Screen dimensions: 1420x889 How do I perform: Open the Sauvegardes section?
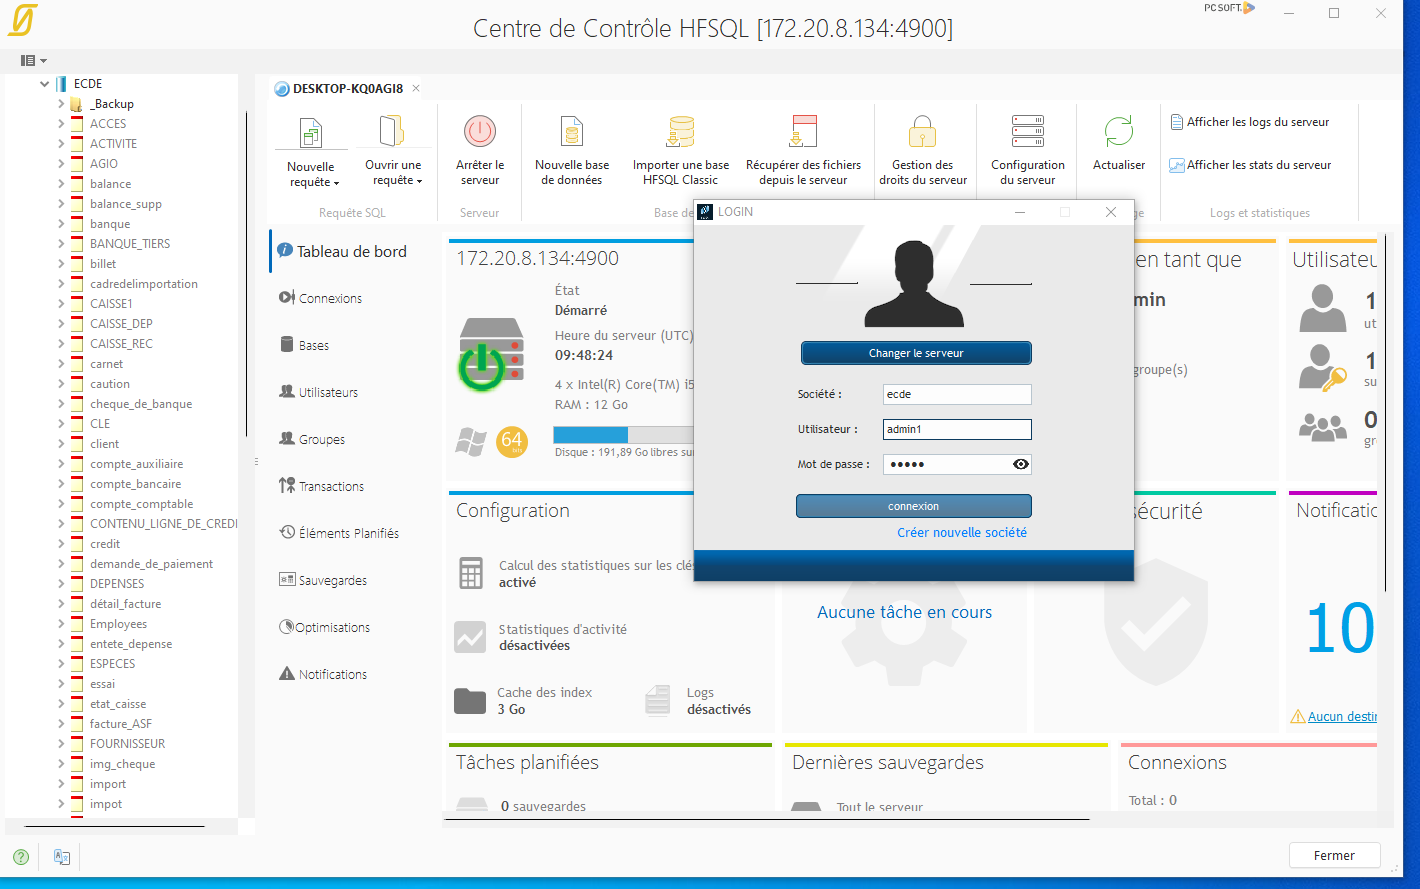pos(332,581)
